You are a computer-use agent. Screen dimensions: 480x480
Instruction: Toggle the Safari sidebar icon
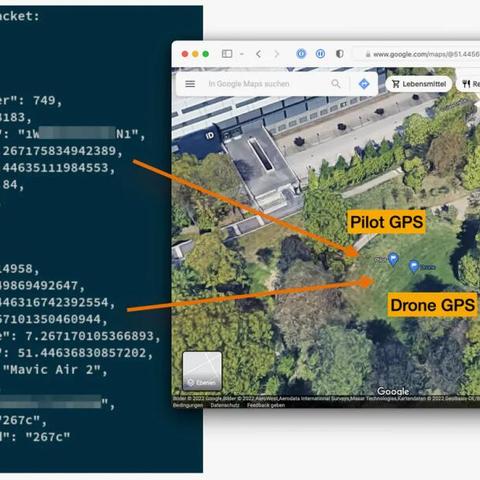coord(227,54)
